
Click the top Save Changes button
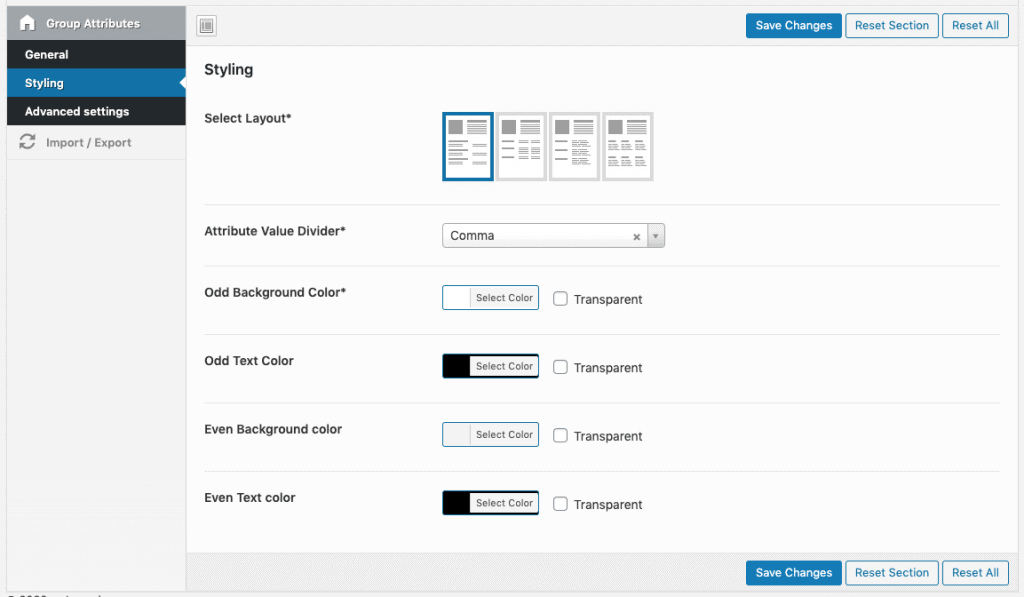pyautogui.click(x=793, y=26)
